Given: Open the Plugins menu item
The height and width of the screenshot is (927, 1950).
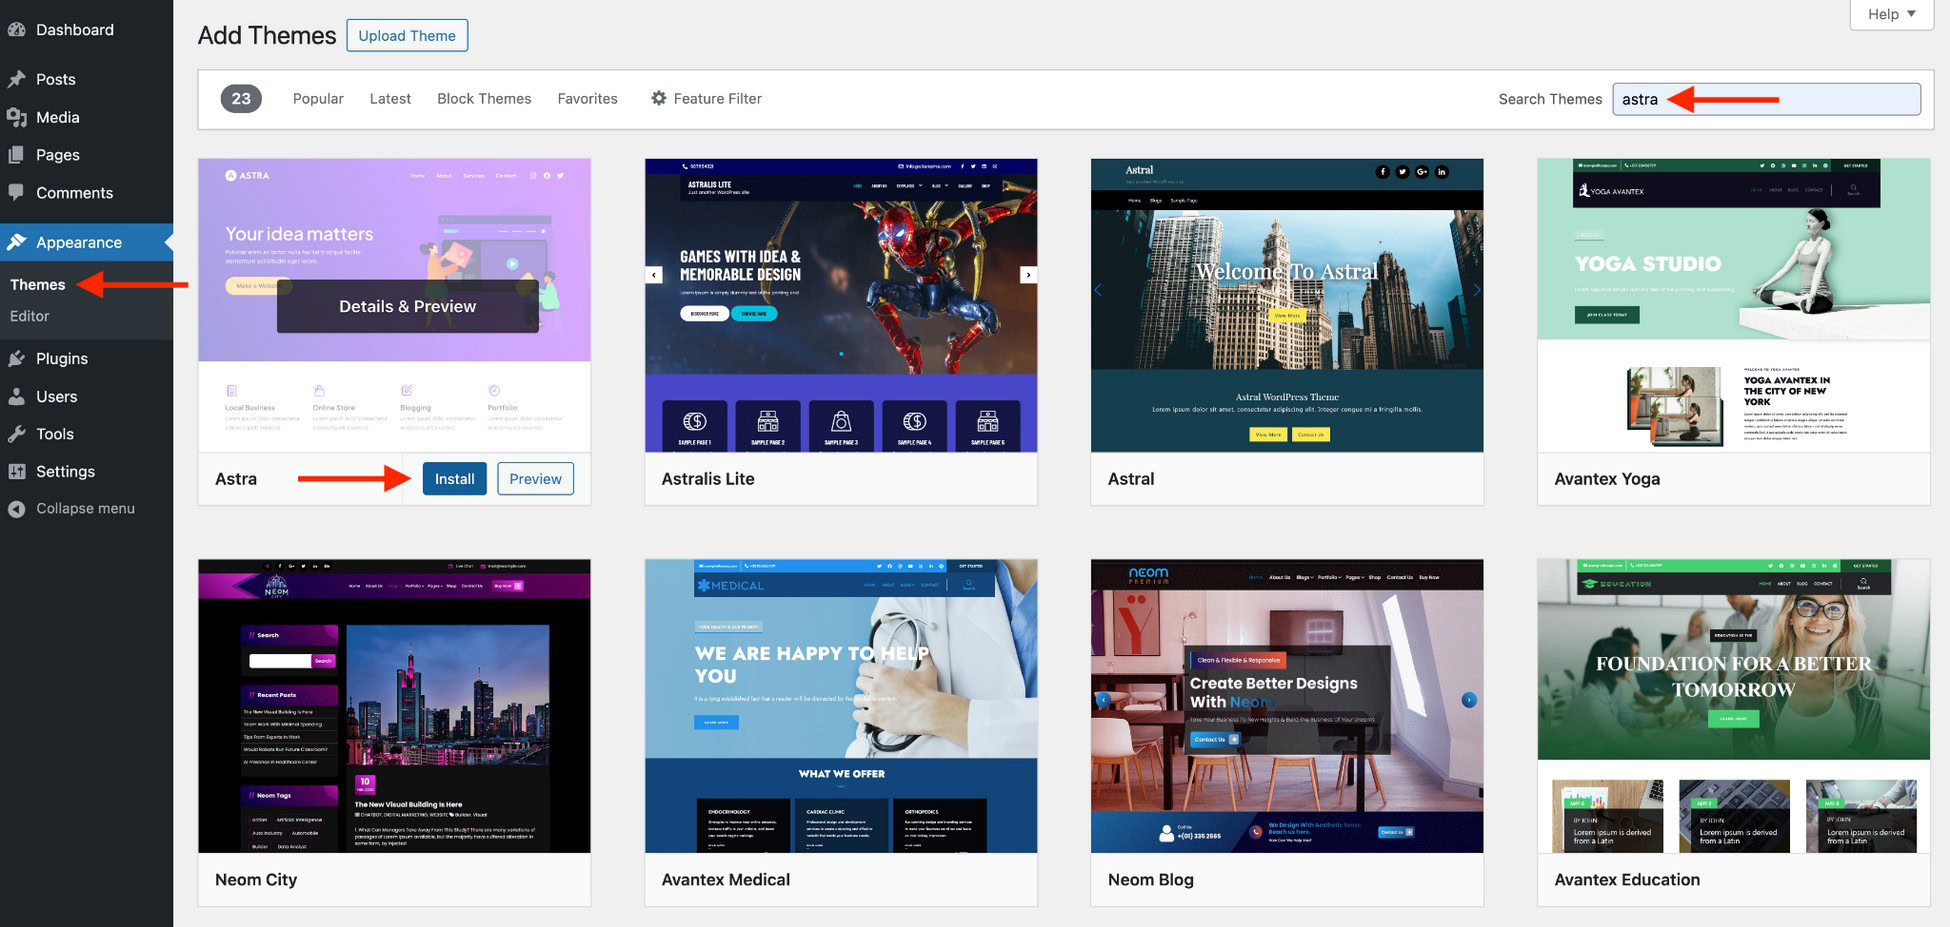Looking at the screenshot, I should (62, 358).
